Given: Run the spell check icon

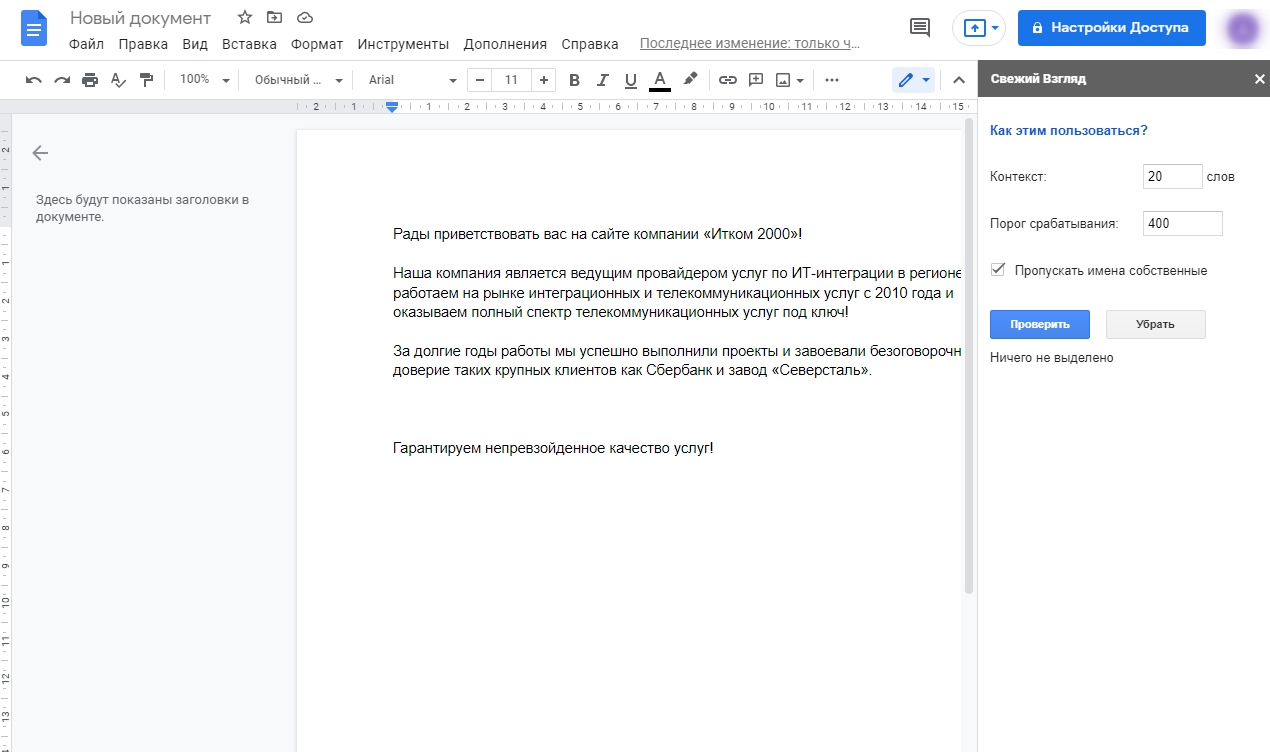Looking at the screenshot, I should 118,80.
